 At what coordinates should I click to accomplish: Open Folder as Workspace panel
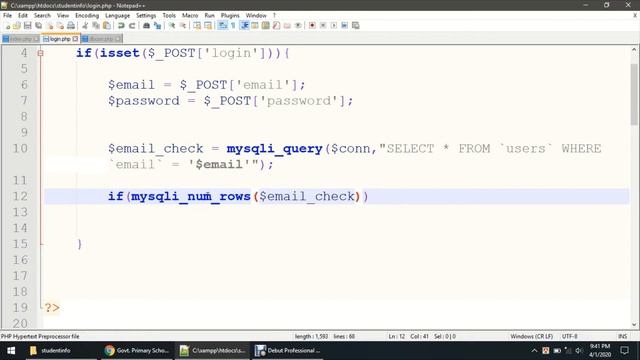pyautogui.click(x=287, y=25)
